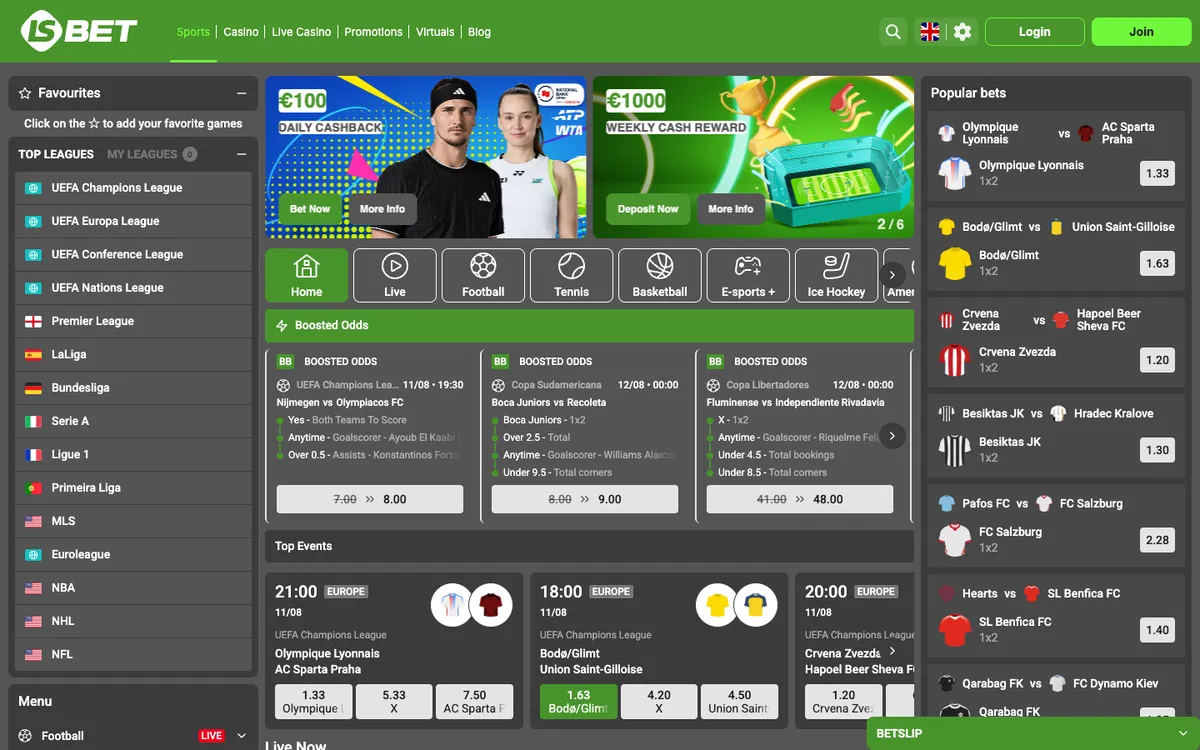Select boosted odds 48.00 for Fluminense
Screen dimensions: 1200x750
click(x=800, y=499)
